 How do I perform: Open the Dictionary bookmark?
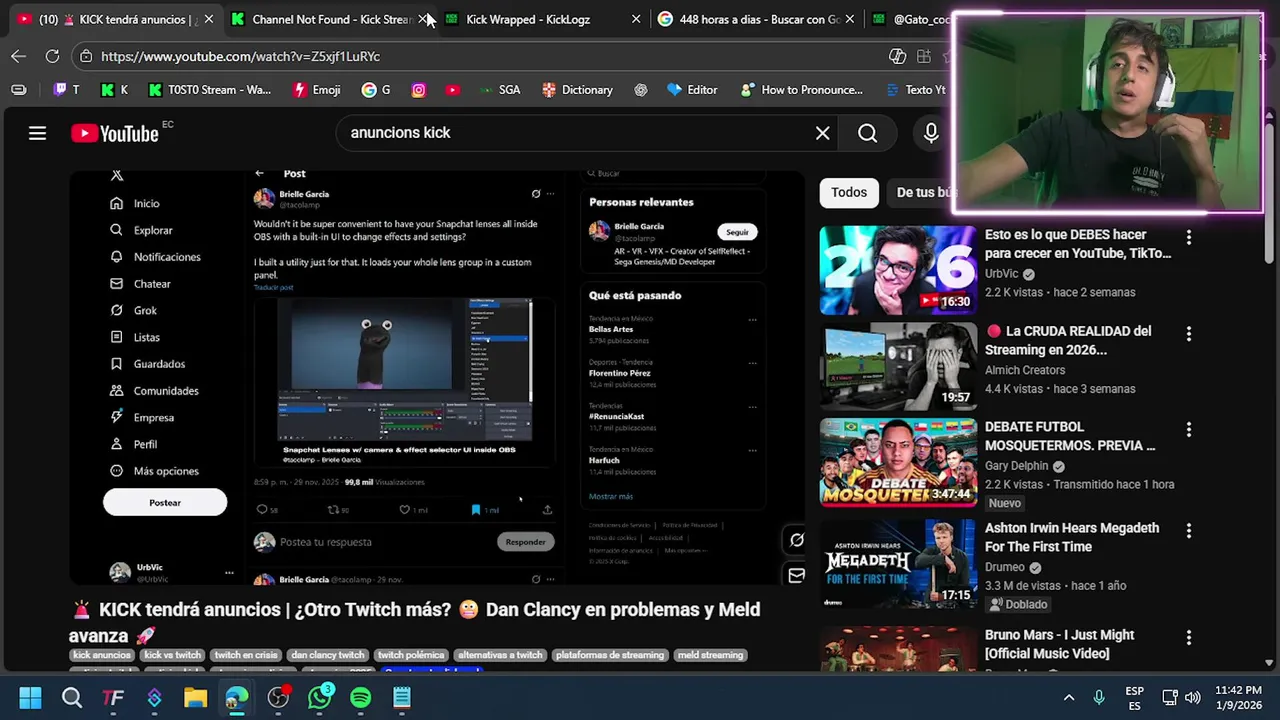point(578,90)
